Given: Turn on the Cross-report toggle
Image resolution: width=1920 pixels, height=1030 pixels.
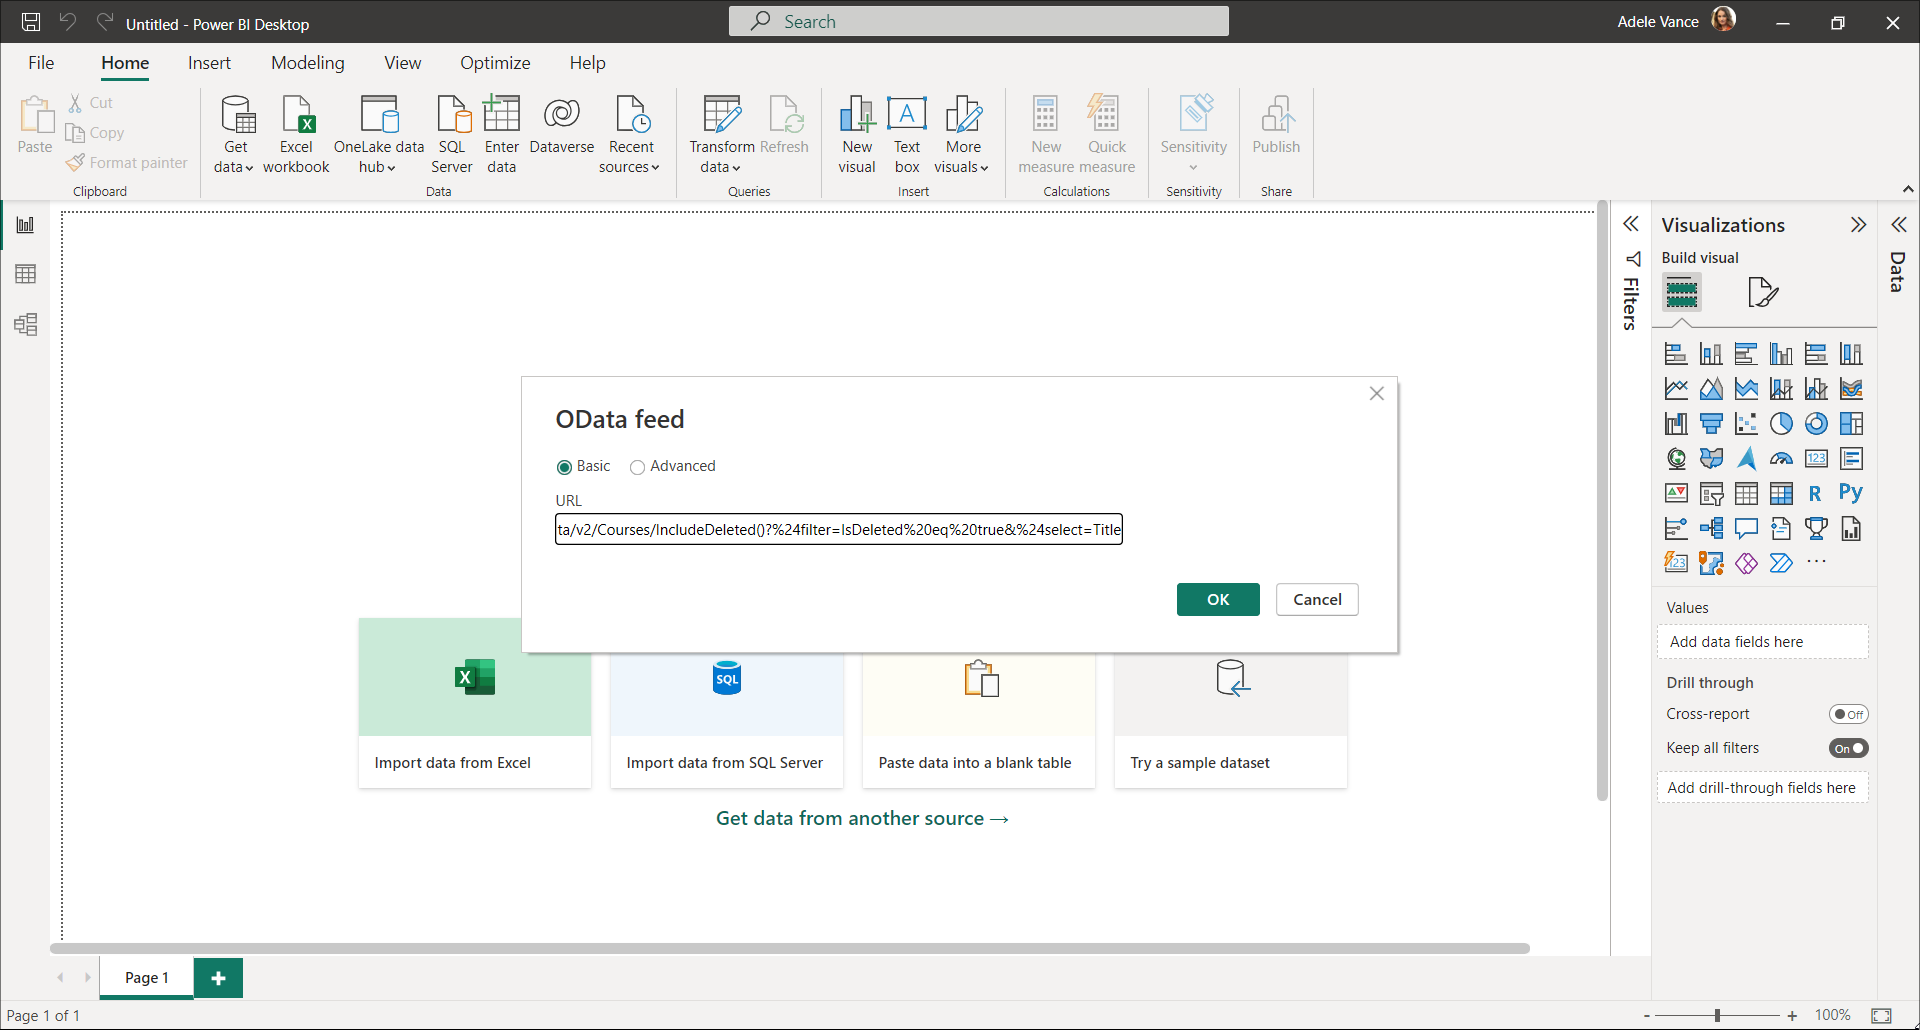Looking at the screenshot, I should [1848, 714].
